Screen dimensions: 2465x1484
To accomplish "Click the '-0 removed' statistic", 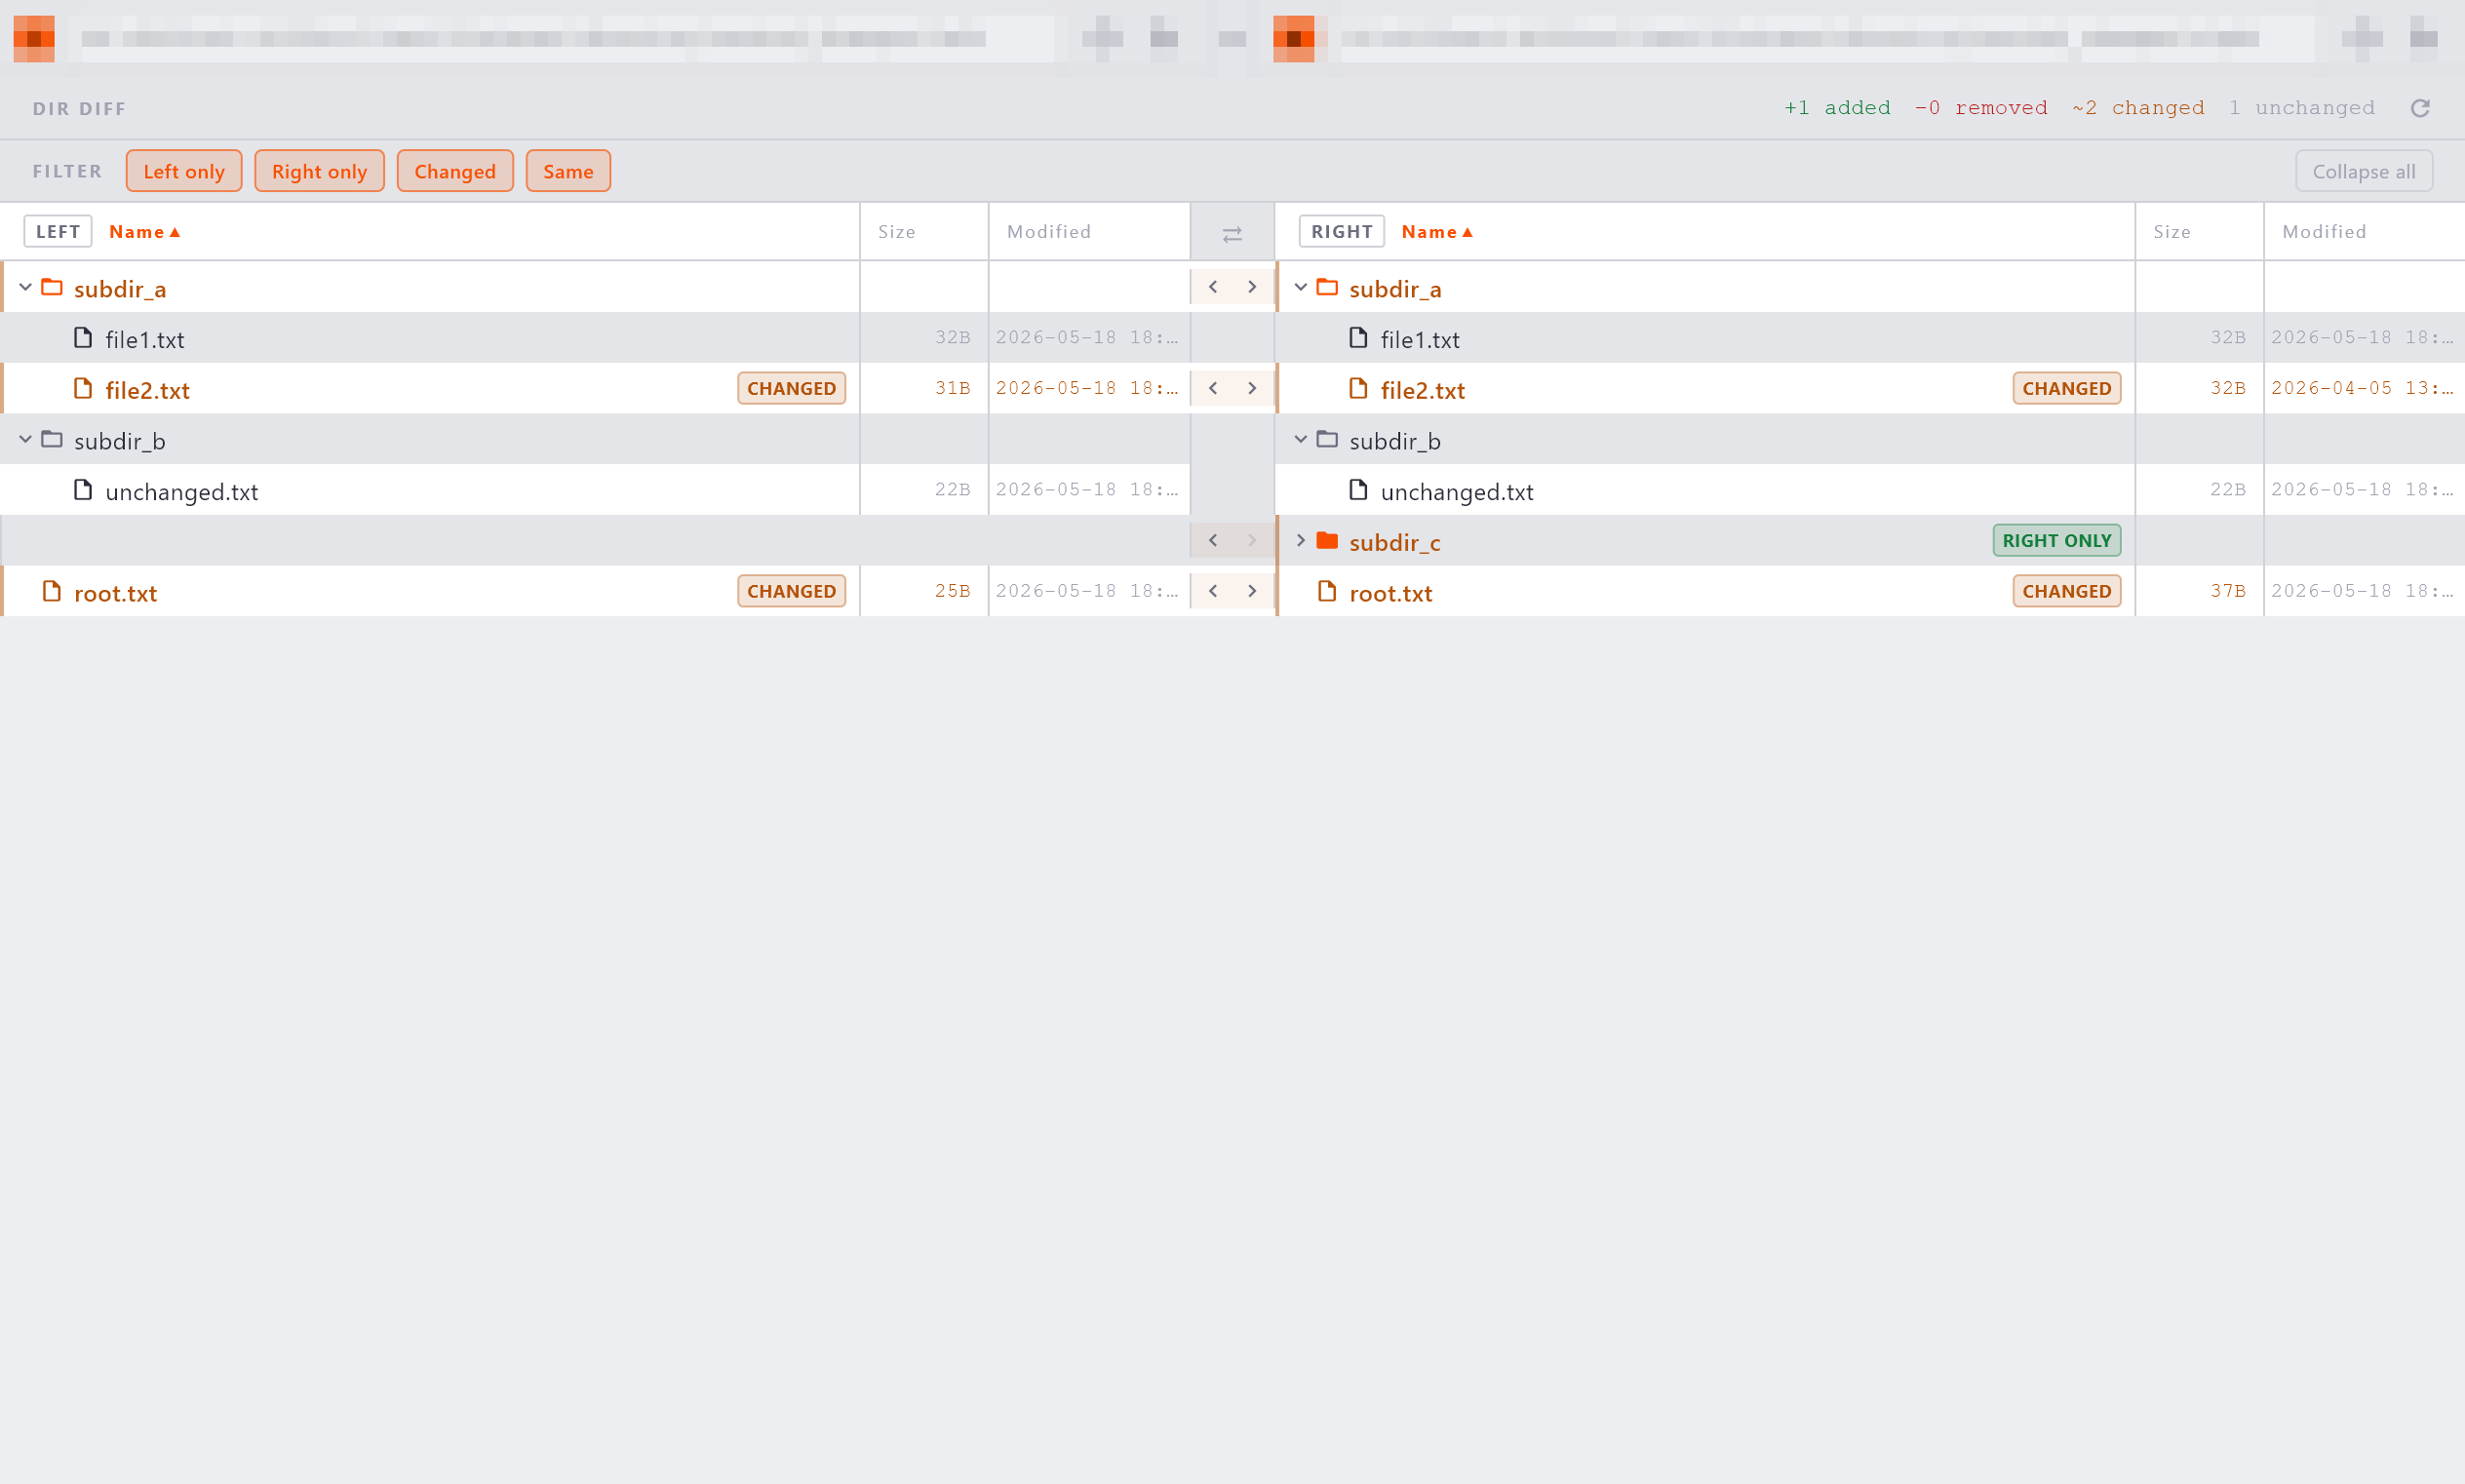I will click(1981, 108).
